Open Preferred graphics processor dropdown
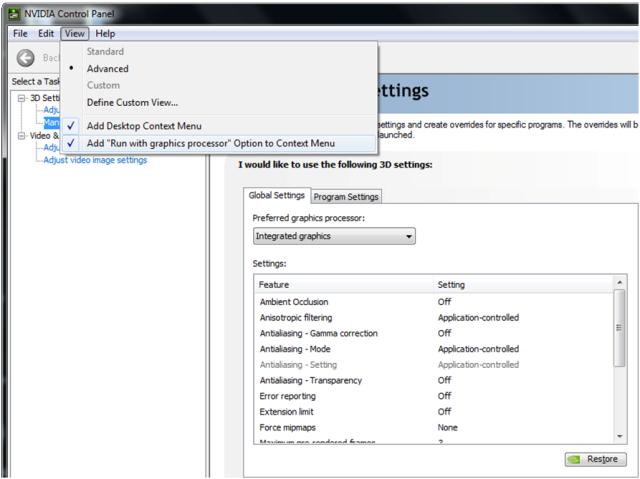The image size is (640, 479). pyautogui.click(x=334, y=236)
